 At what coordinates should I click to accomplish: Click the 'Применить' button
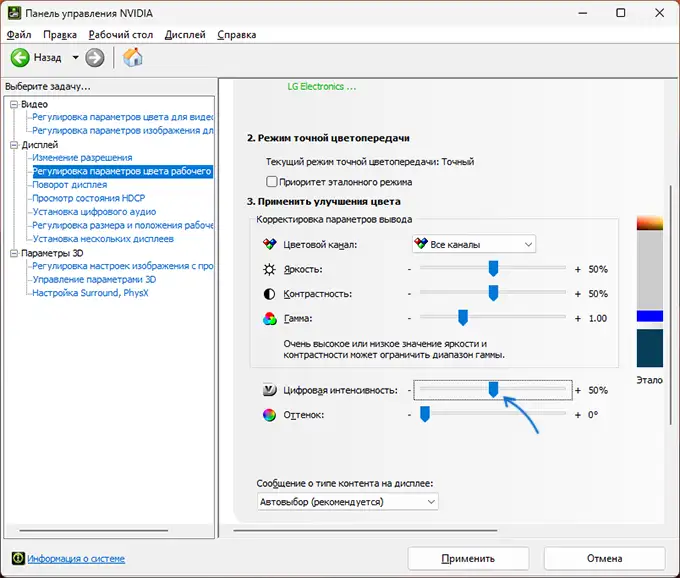(468, 558)
